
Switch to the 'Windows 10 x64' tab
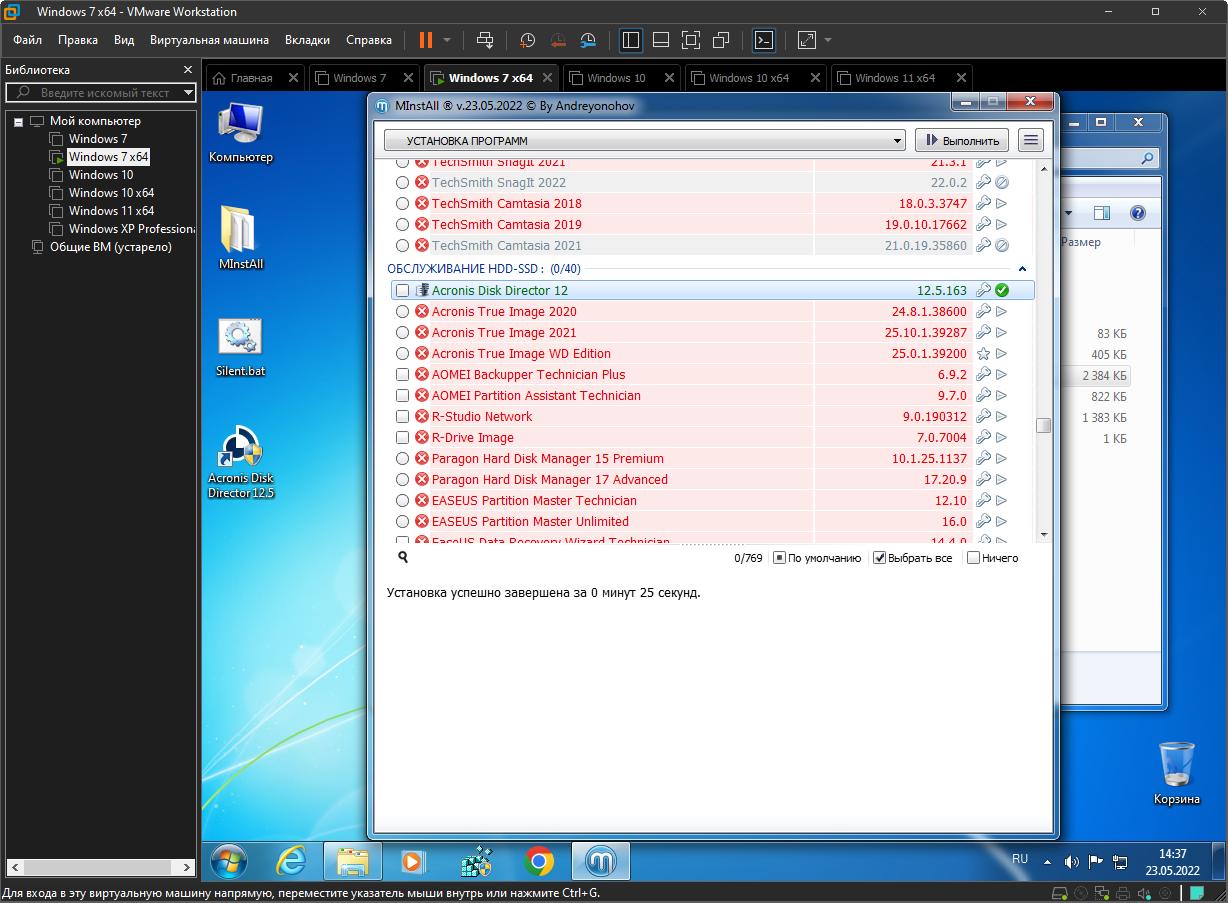pyautogui.click(x=749, y=78)
